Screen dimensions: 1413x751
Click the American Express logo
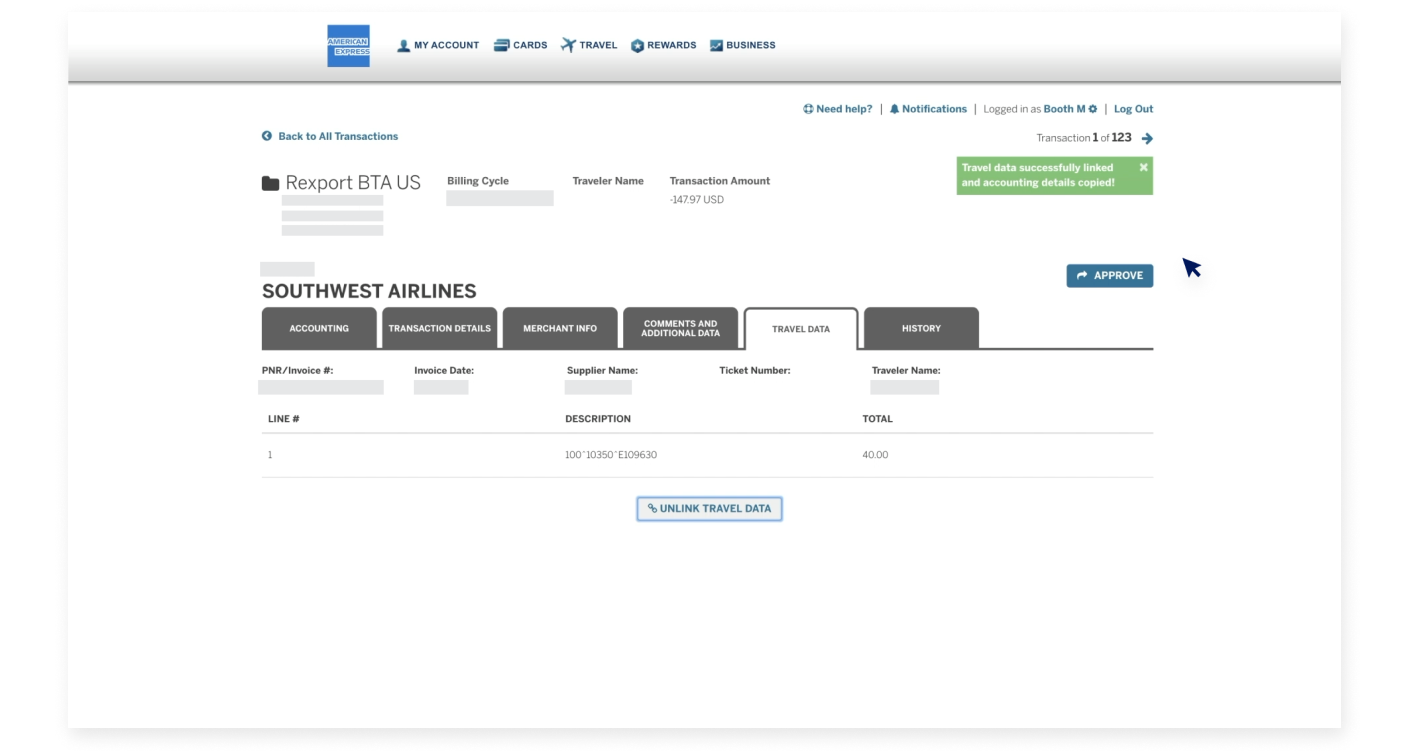click(x=349, y=44)
